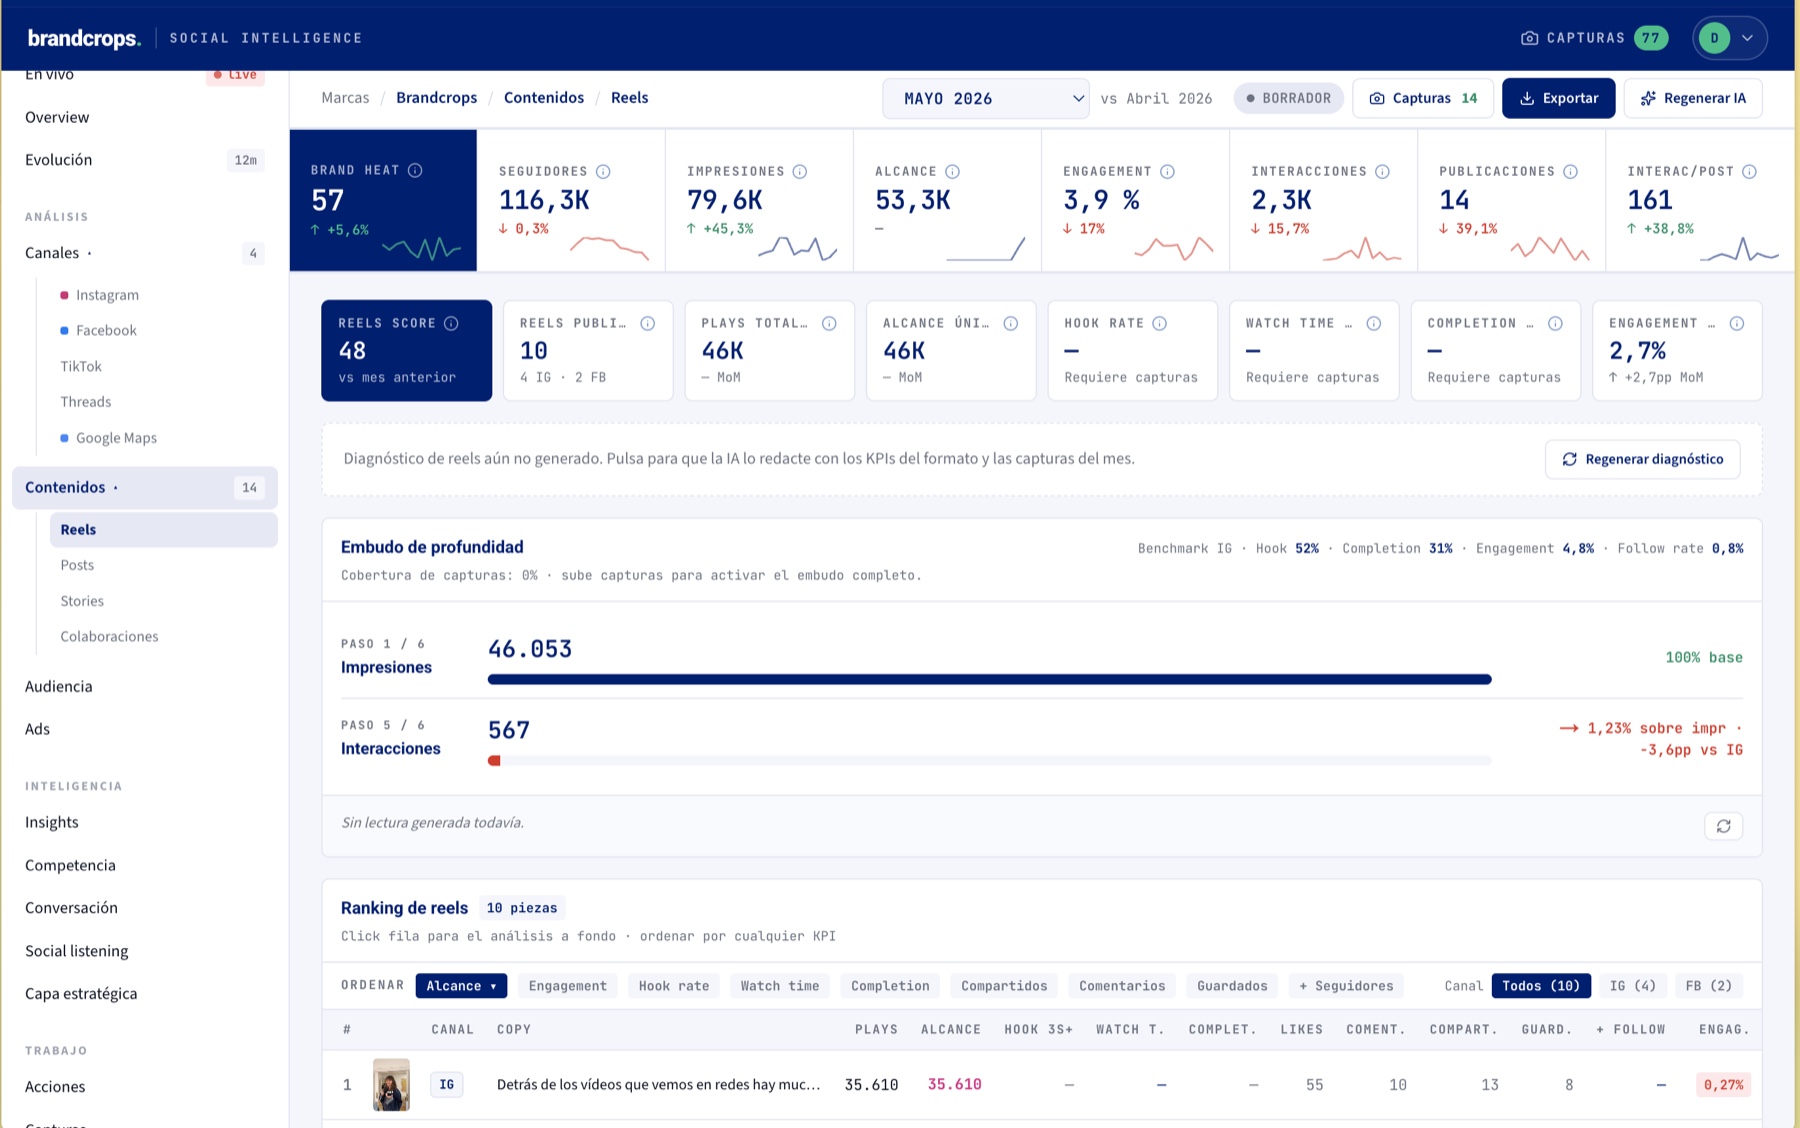Click the Impresiones funnel progress bar

click(989, 679)
